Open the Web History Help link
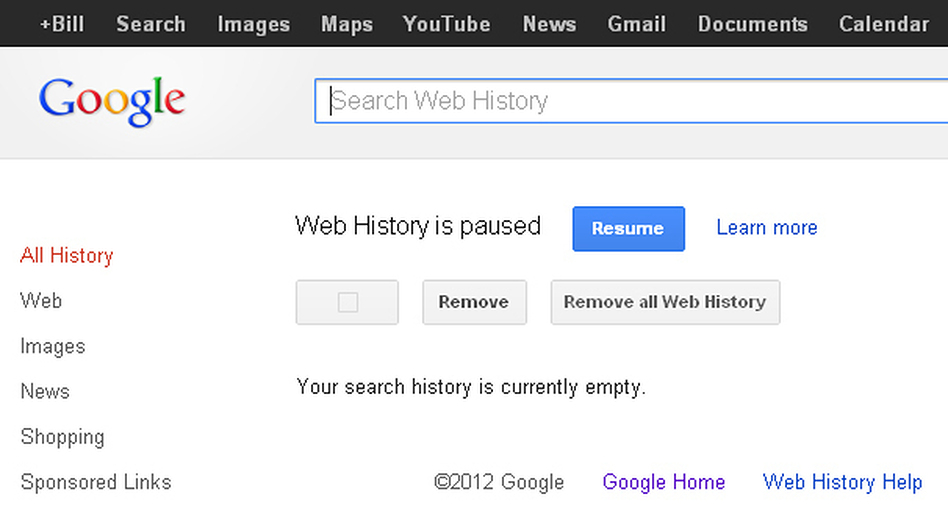The image size is (948, 511). [x=842, y=482]
